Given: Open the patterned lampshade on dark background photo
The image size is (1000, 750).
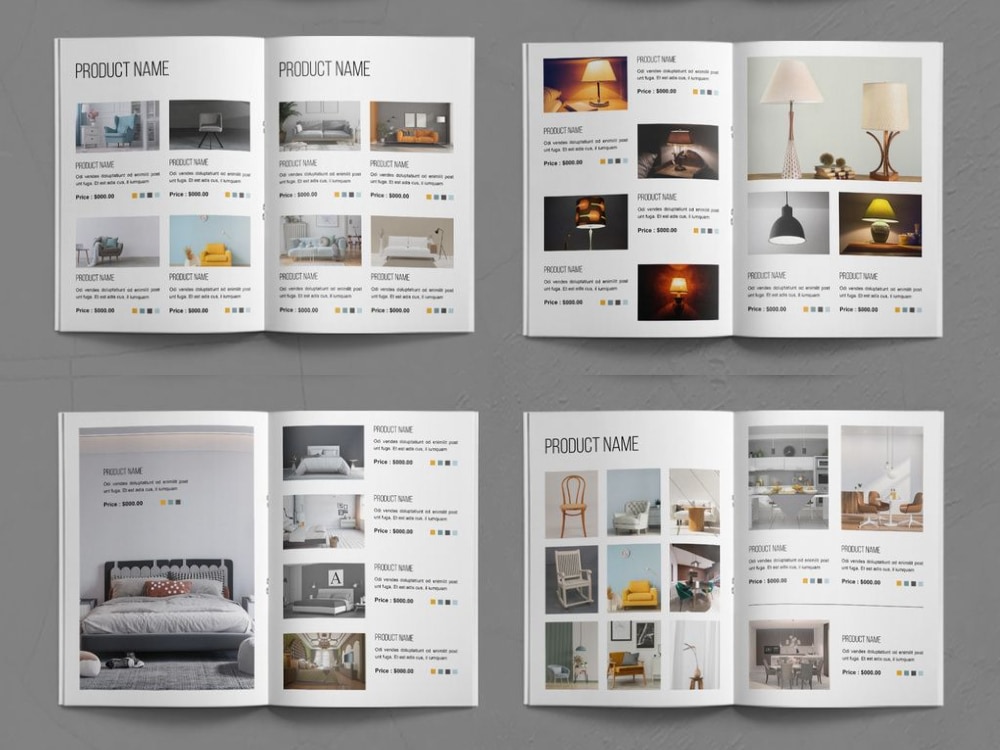Looking at the screenshot, I should point(585,223).
